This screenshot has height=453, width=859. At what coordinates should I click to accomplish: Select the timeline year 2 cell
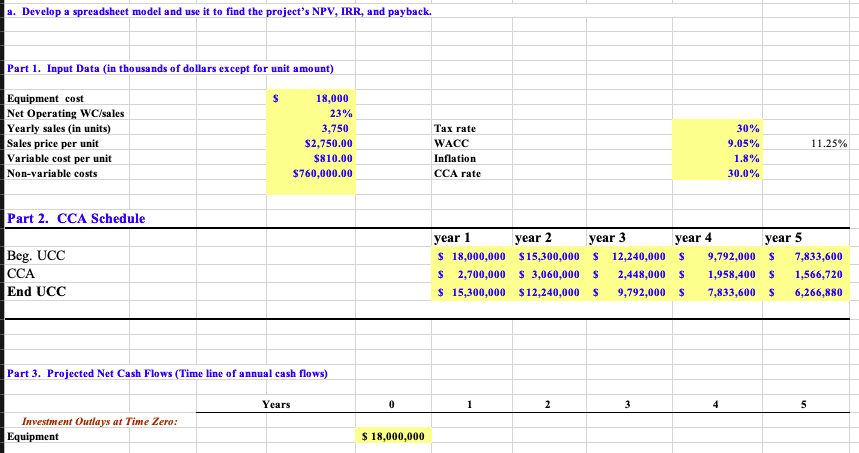click(x=547, y=405)
